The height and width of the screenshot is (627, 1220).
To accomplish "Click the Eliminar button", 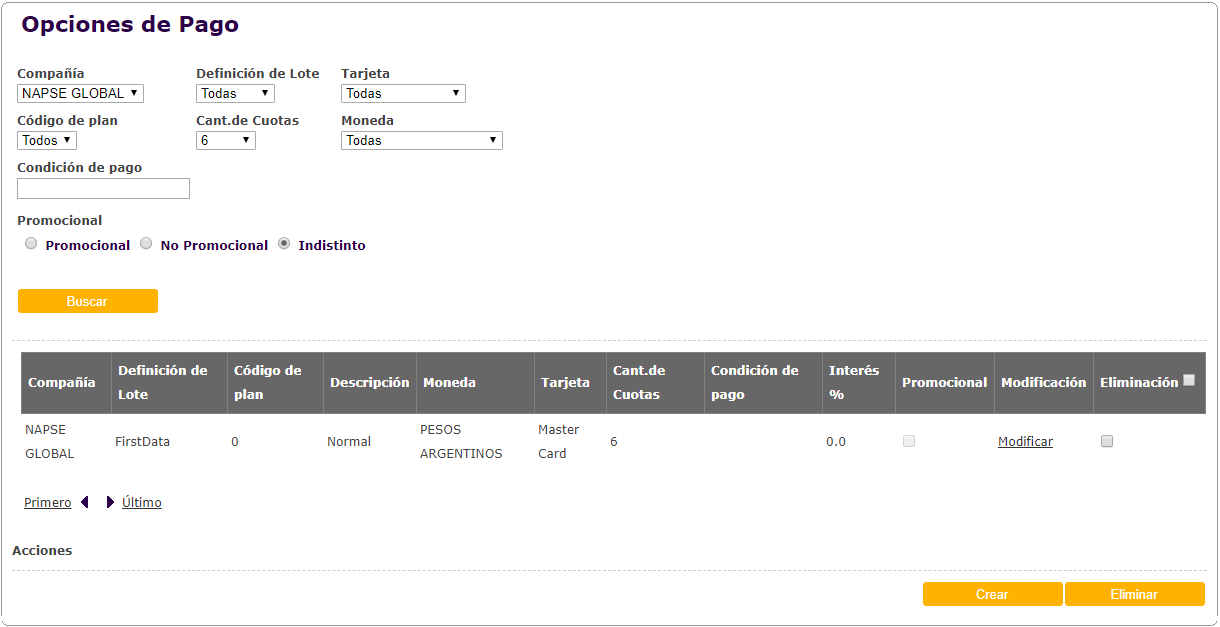I will (1134, 594).
